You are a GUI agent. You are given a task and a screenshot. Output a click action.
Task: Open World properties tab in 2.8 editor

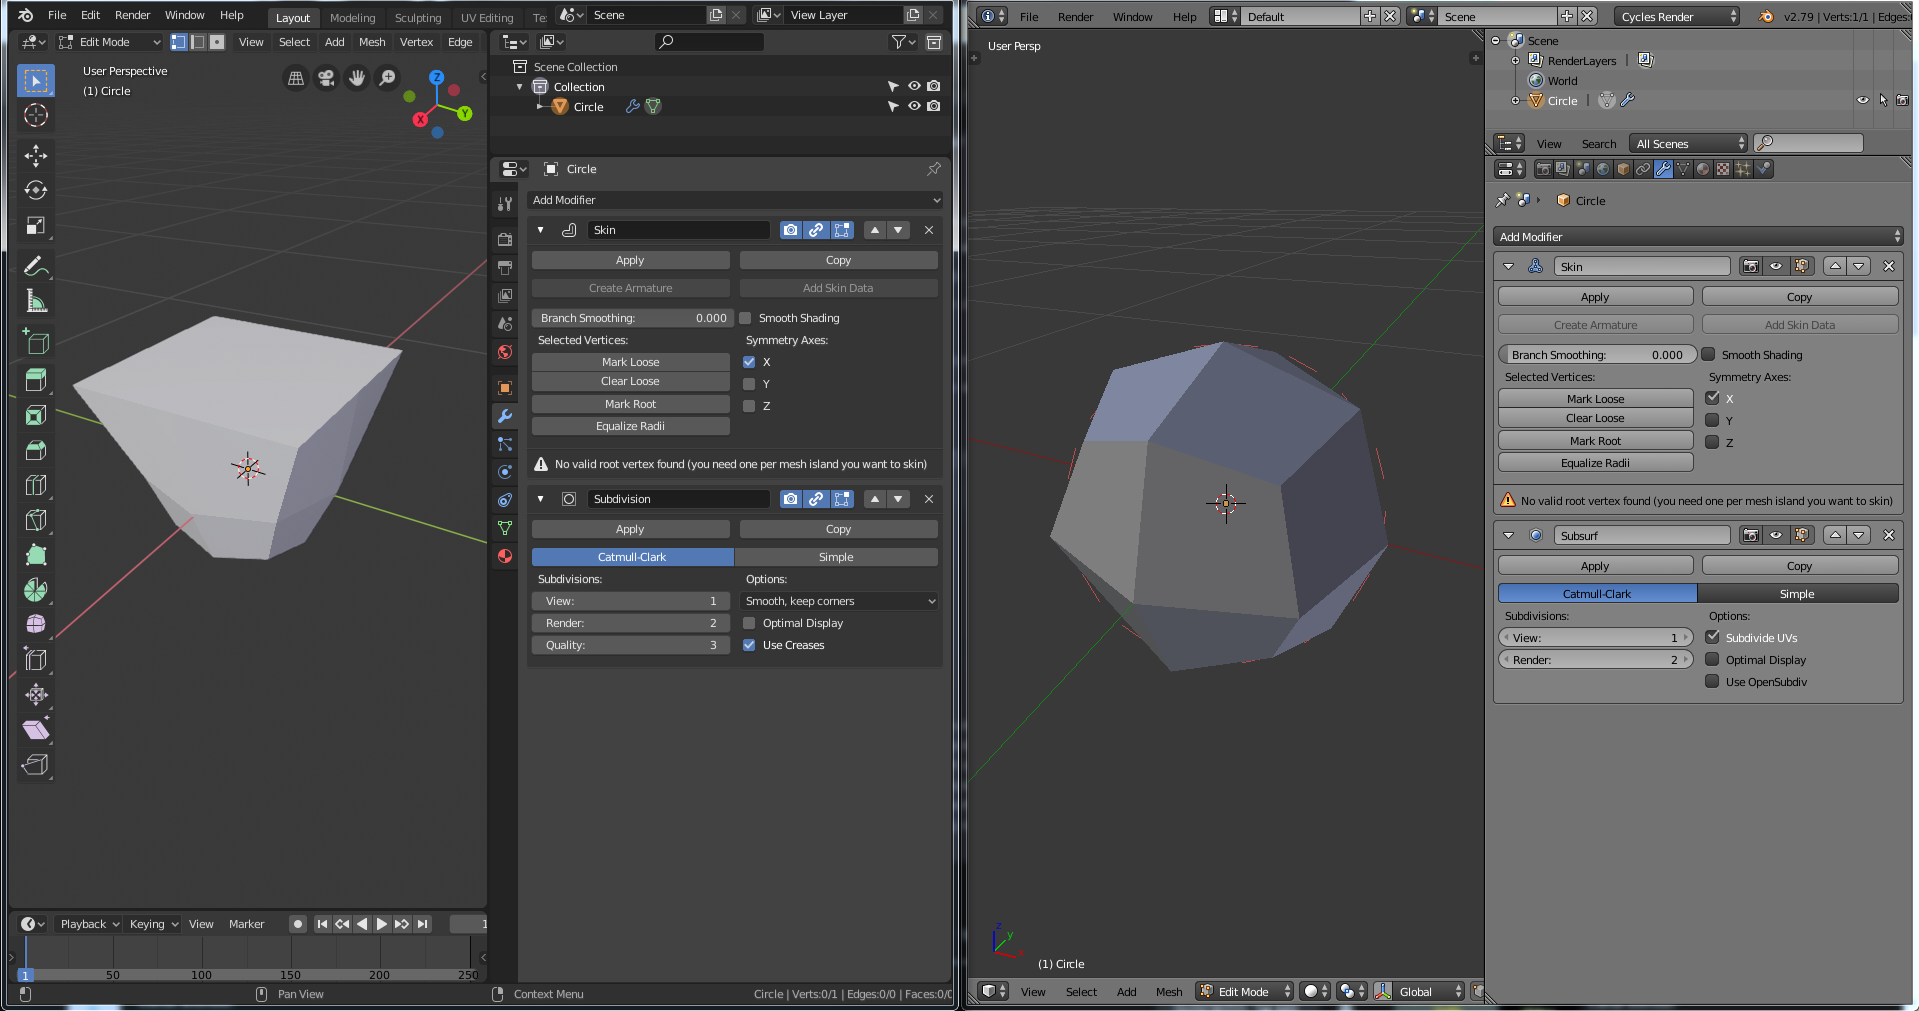[505, 352]
